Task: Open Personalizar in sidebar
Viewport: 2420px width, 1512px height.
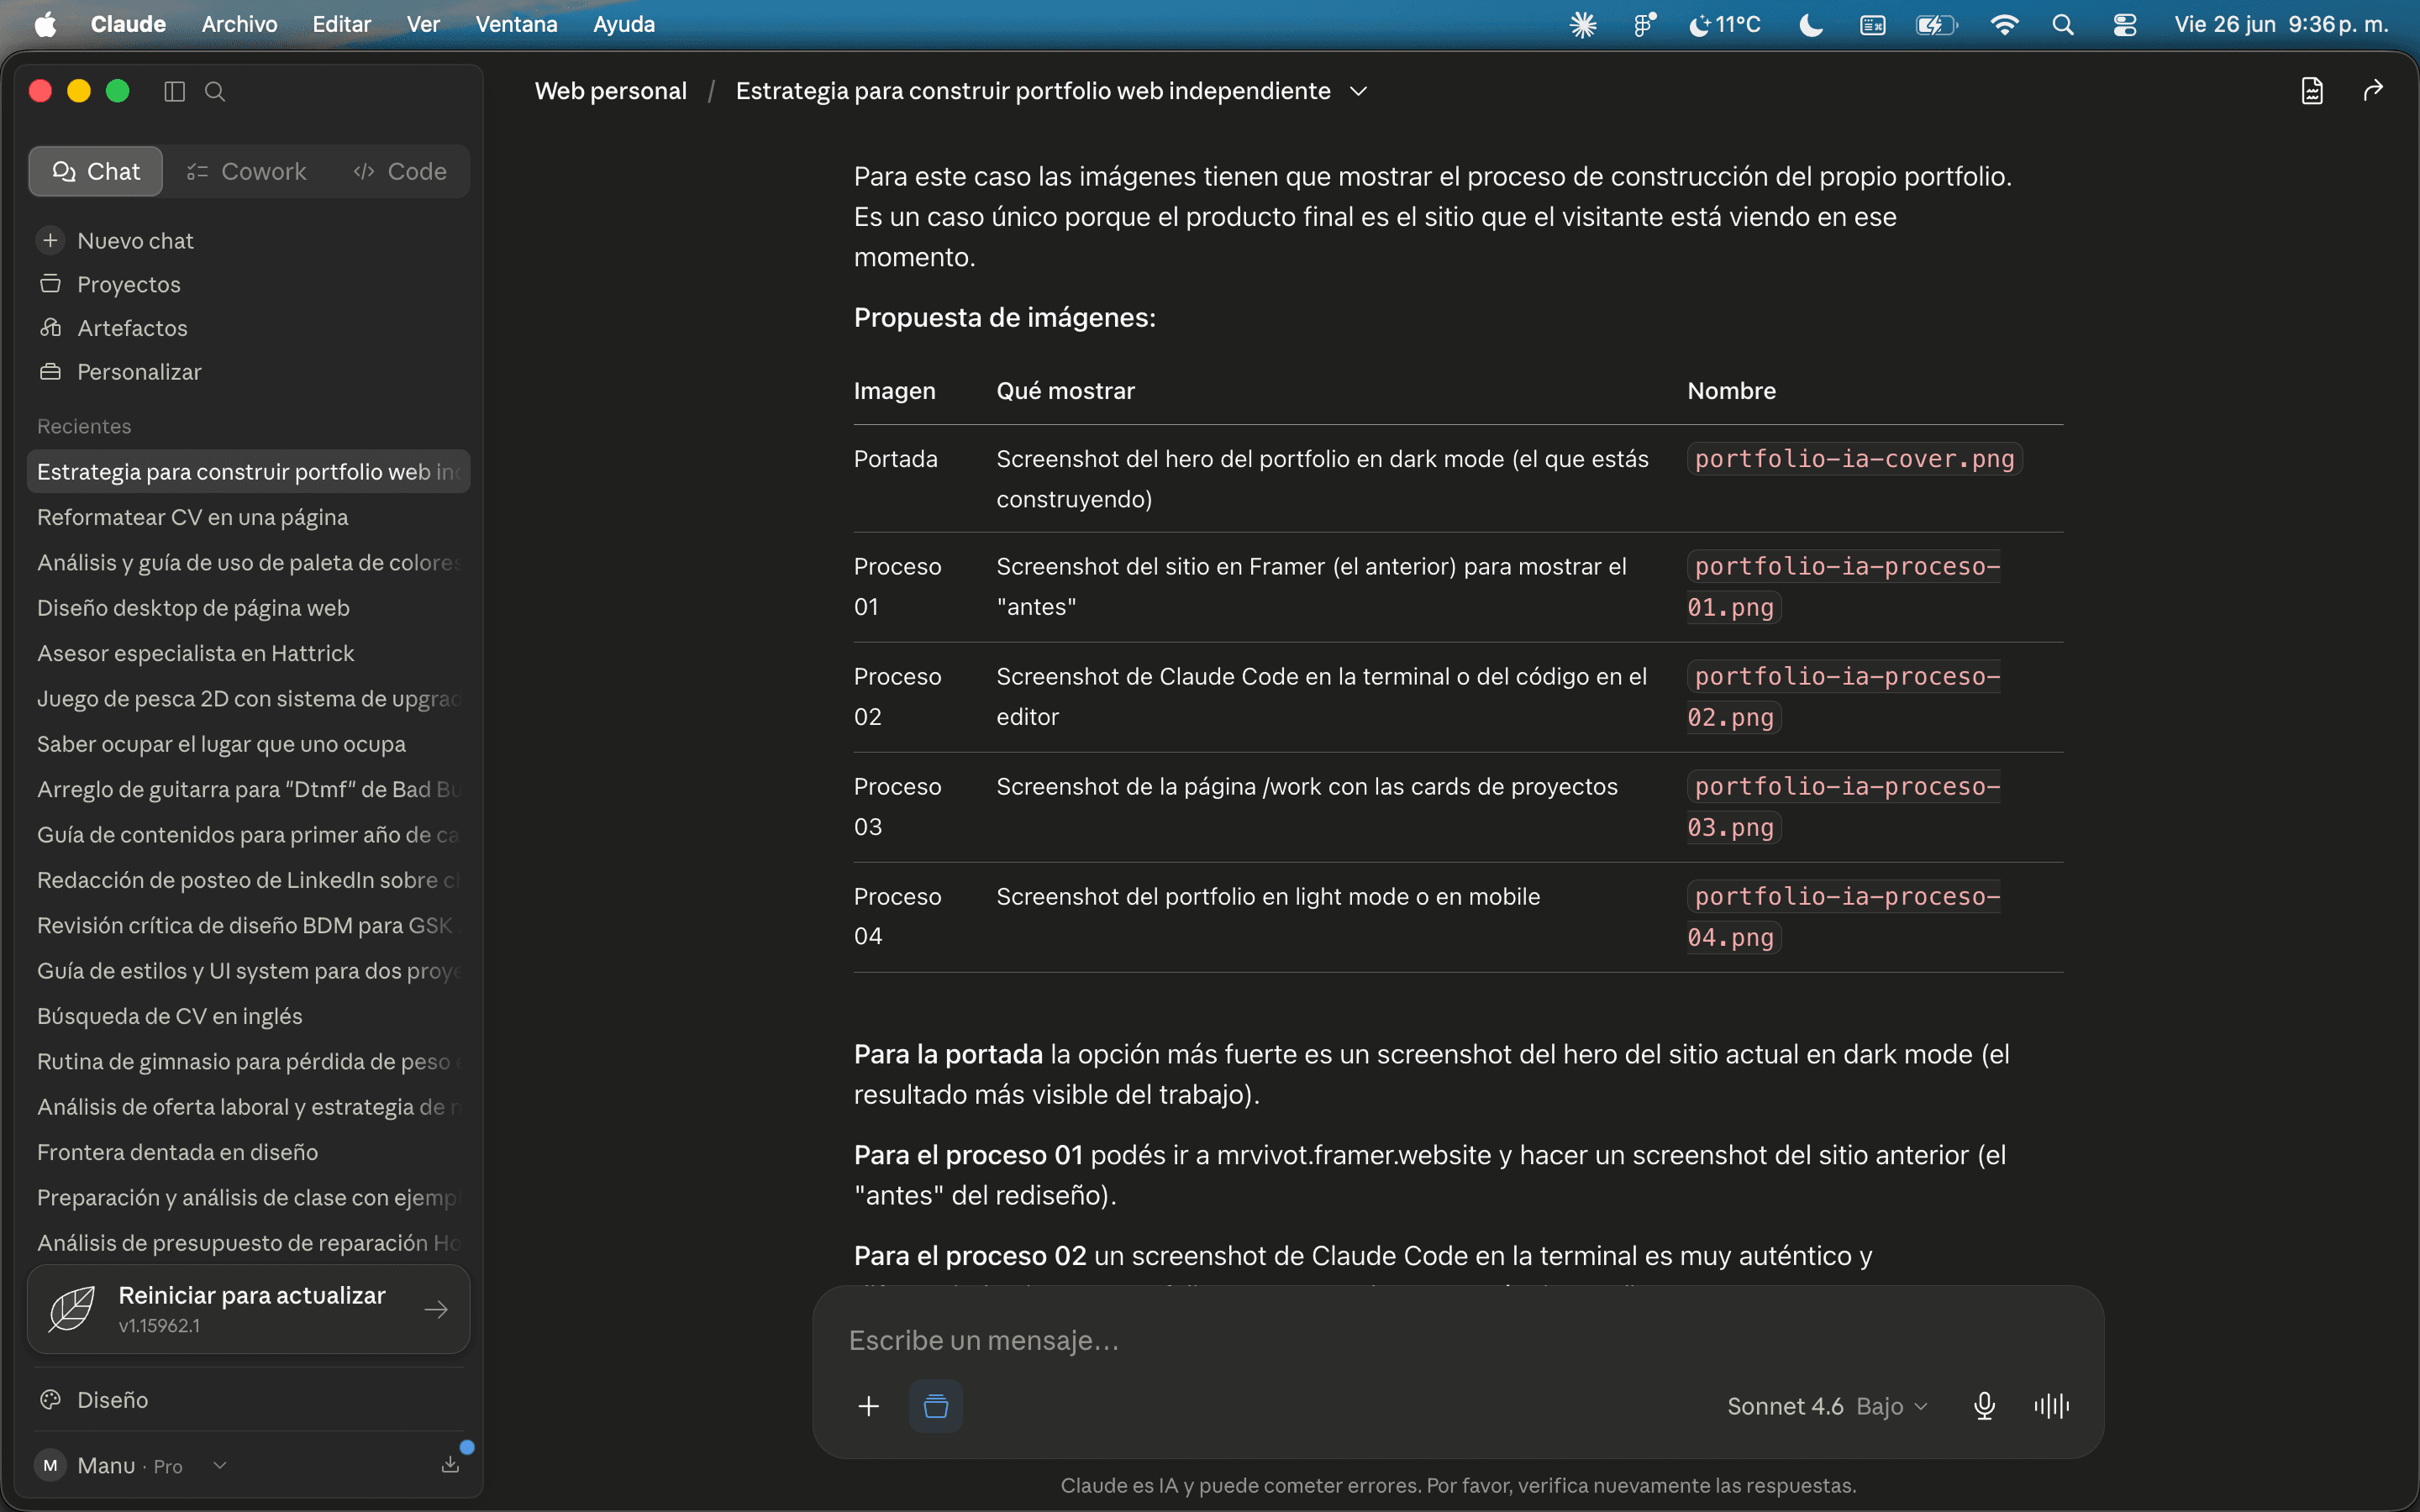Action: click(248, 372)
